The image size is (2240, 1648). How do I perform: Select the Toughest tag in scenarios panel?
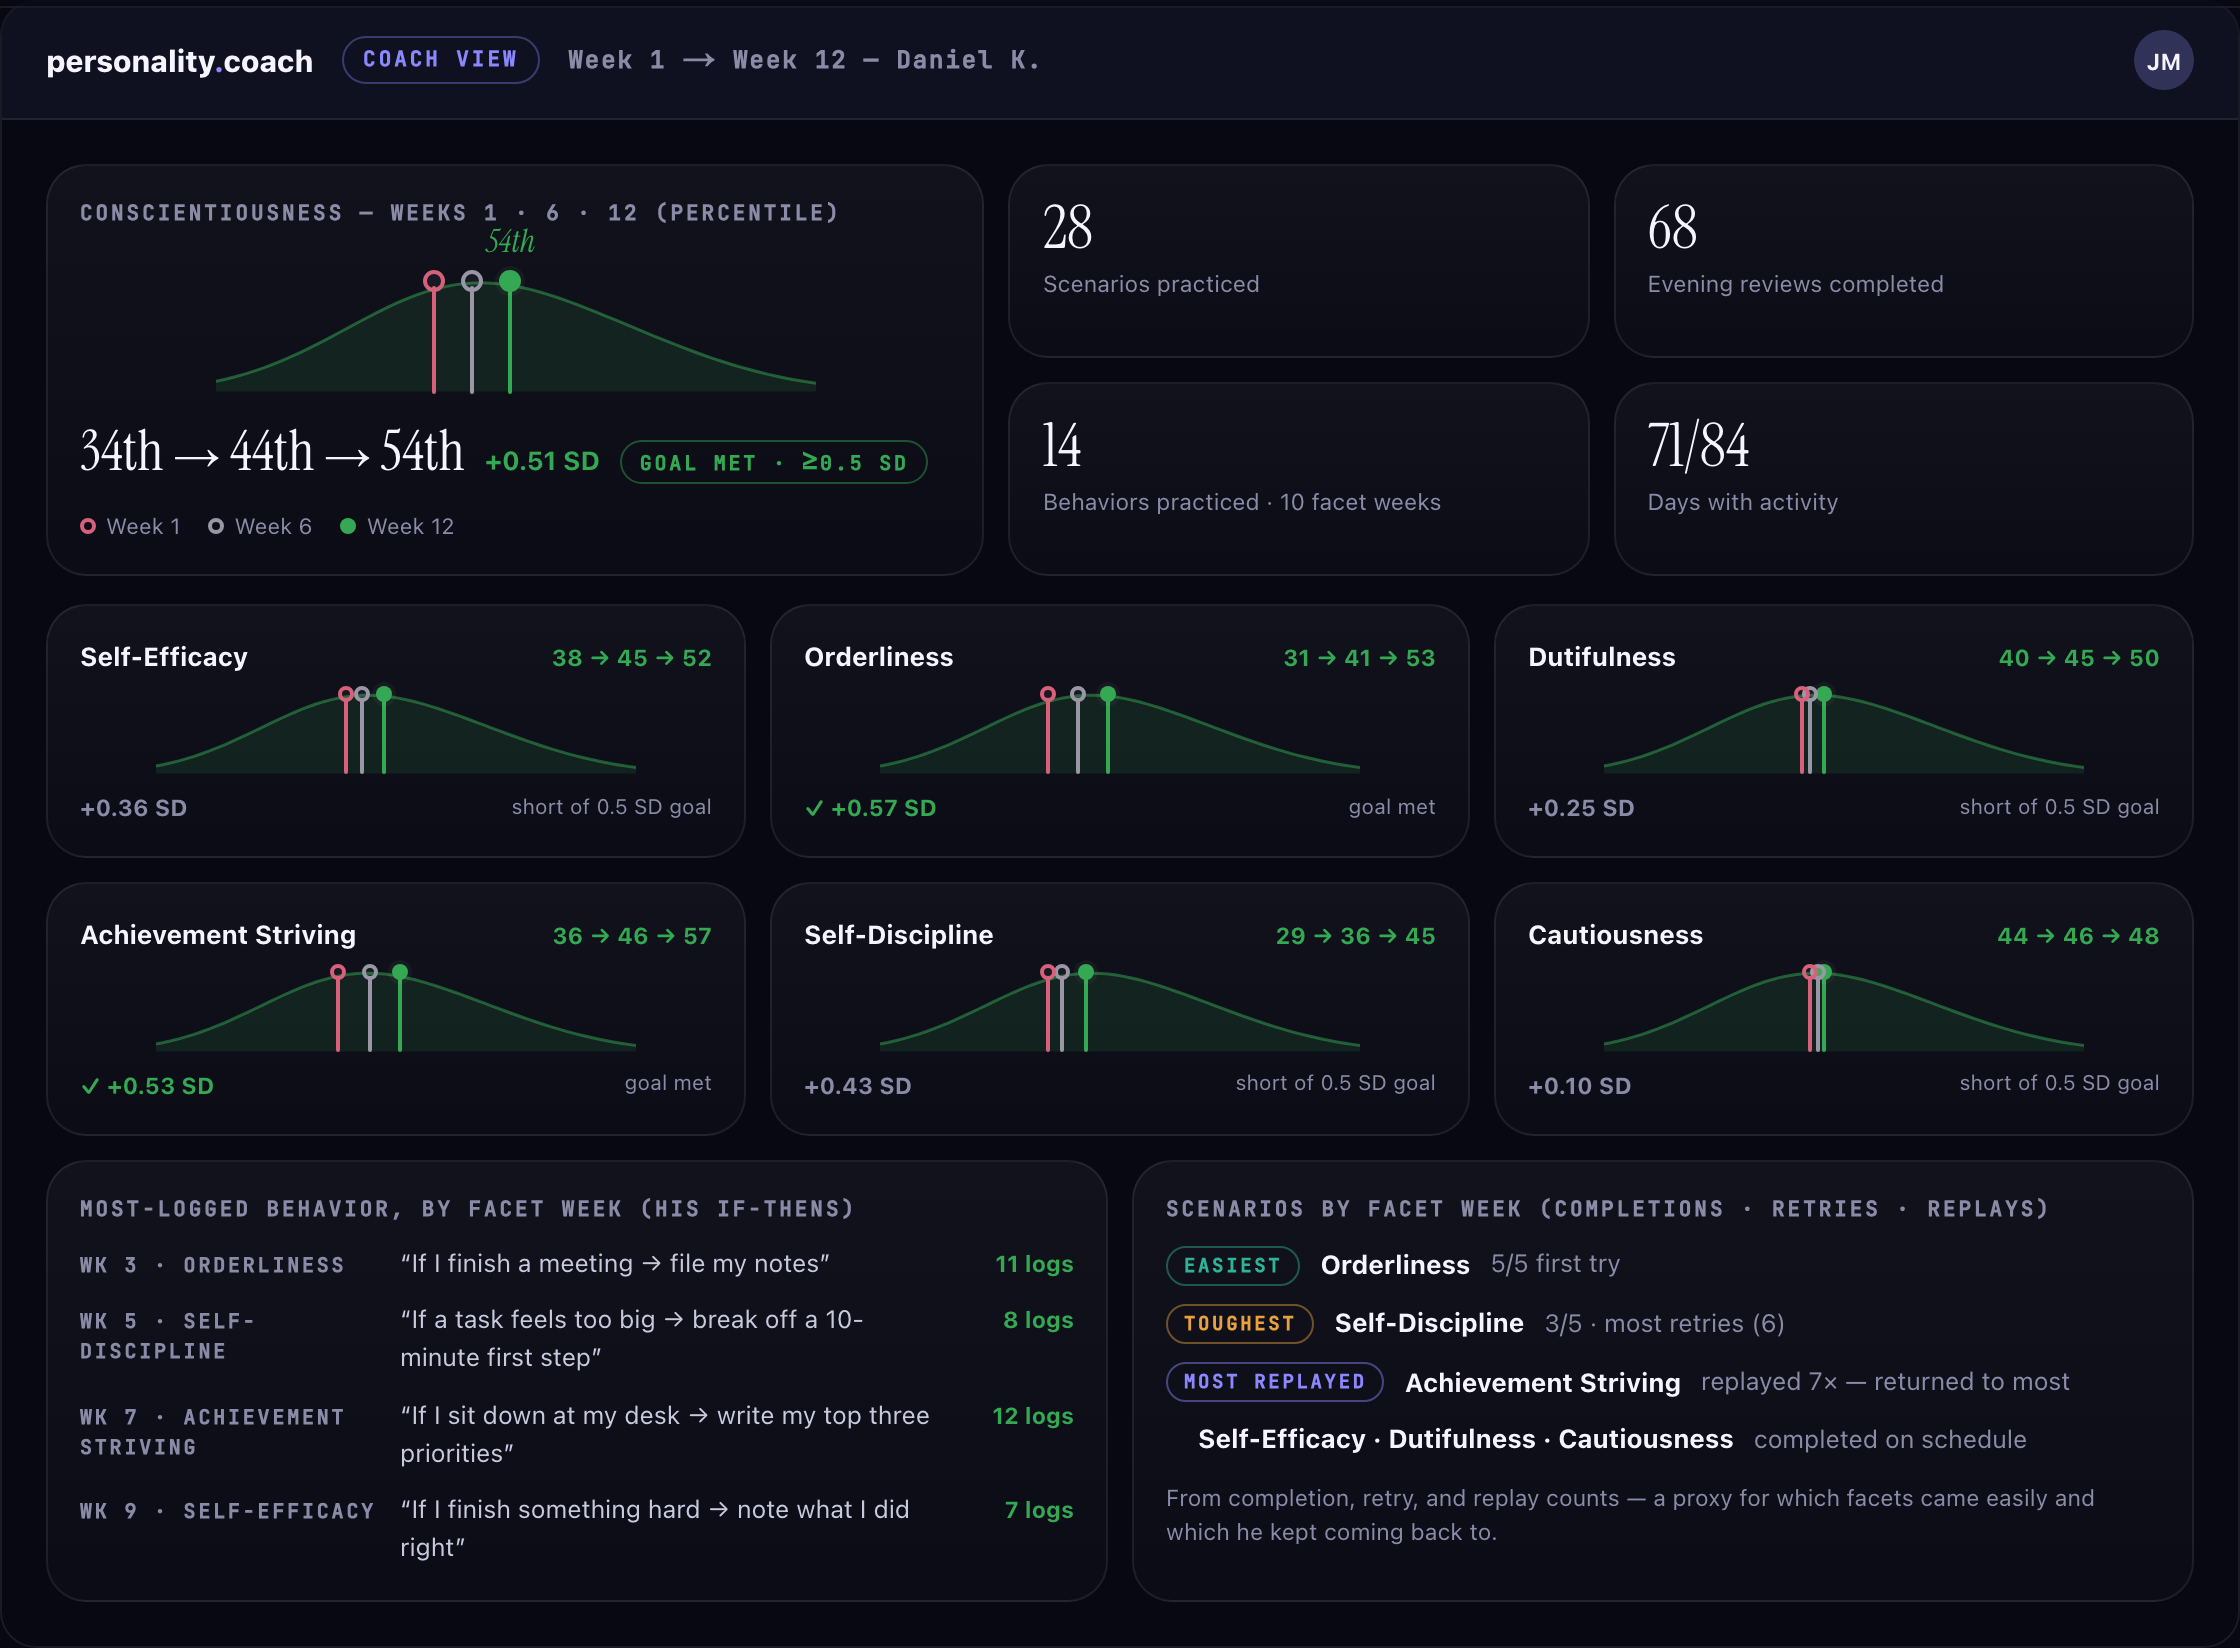click(1240, 1323)
